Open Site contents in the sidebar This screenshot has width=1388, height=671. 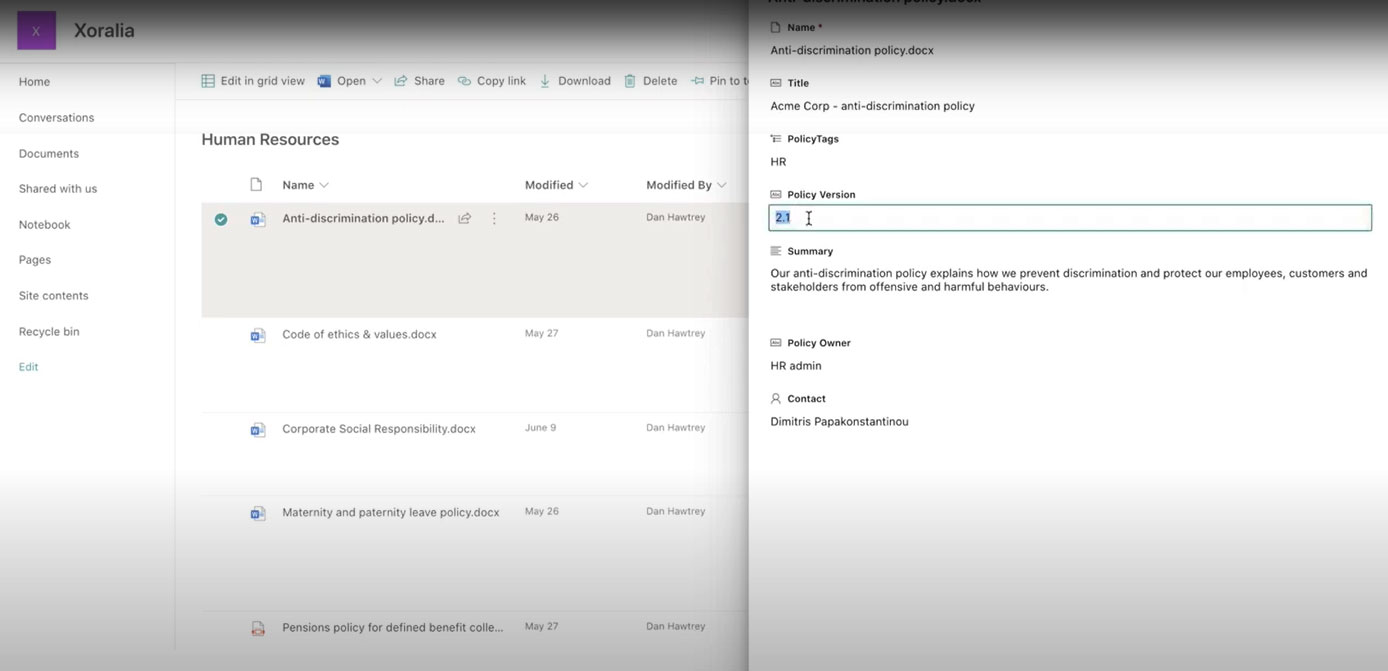(54, 296)
